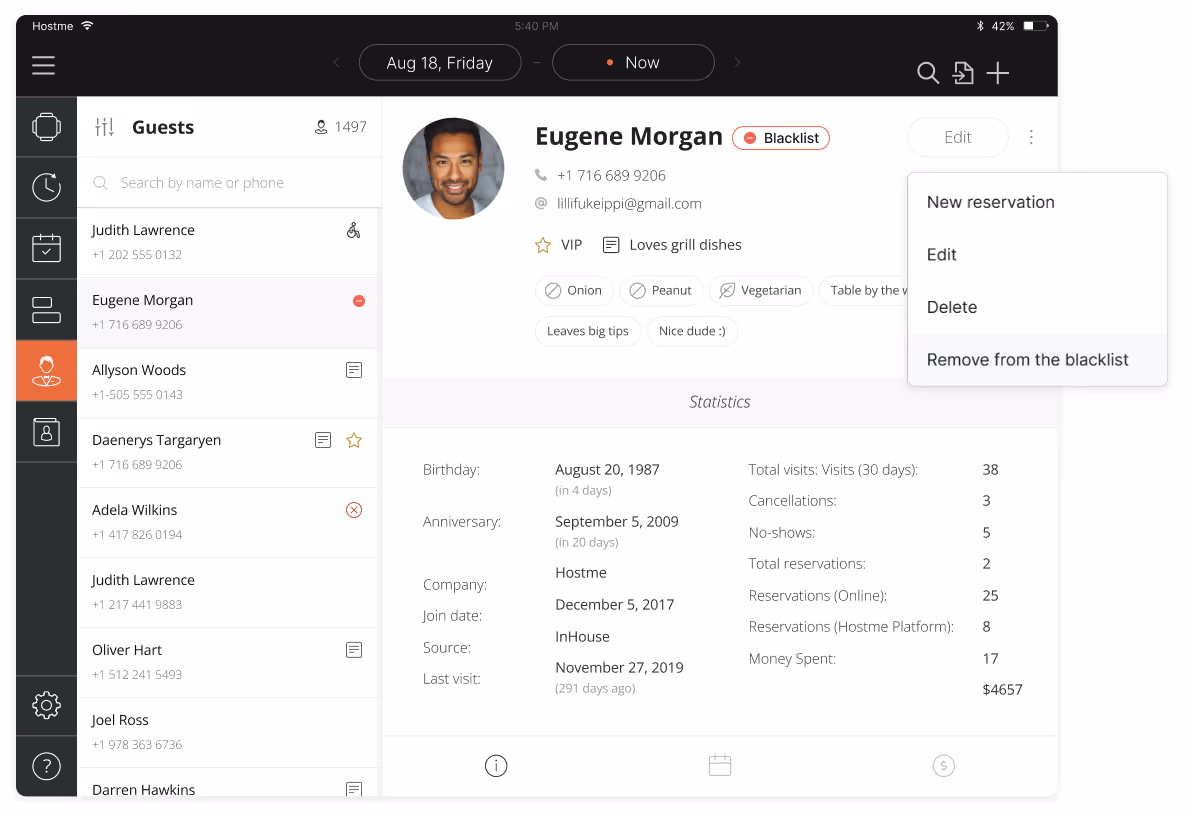
Task: Open the help question mark icon
Action: pos(46,766)
